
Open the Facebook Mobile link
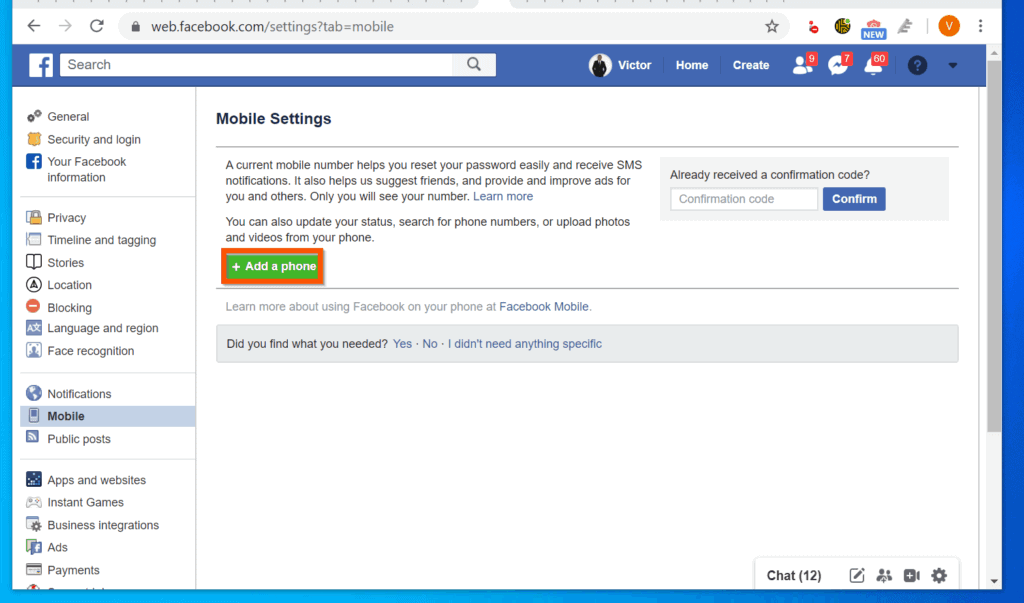543,307
